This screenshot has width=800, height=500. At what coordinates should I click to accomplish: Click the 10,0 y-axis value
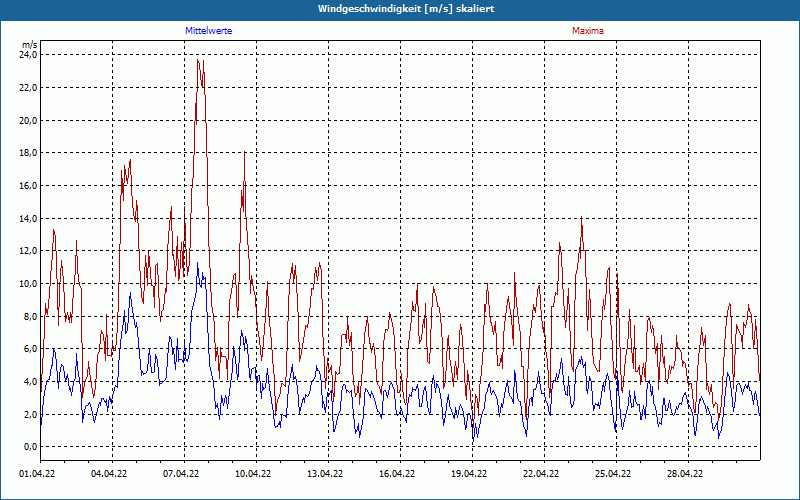point(29,284)
